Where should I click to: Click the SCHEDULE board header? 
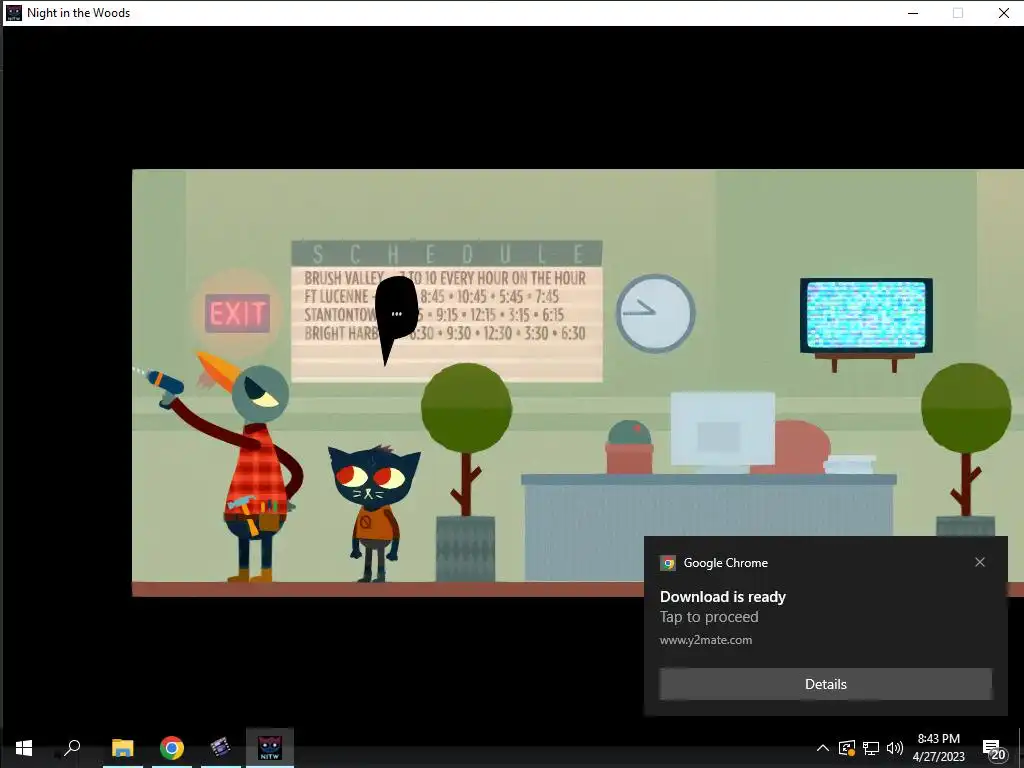tap(447, 253)
